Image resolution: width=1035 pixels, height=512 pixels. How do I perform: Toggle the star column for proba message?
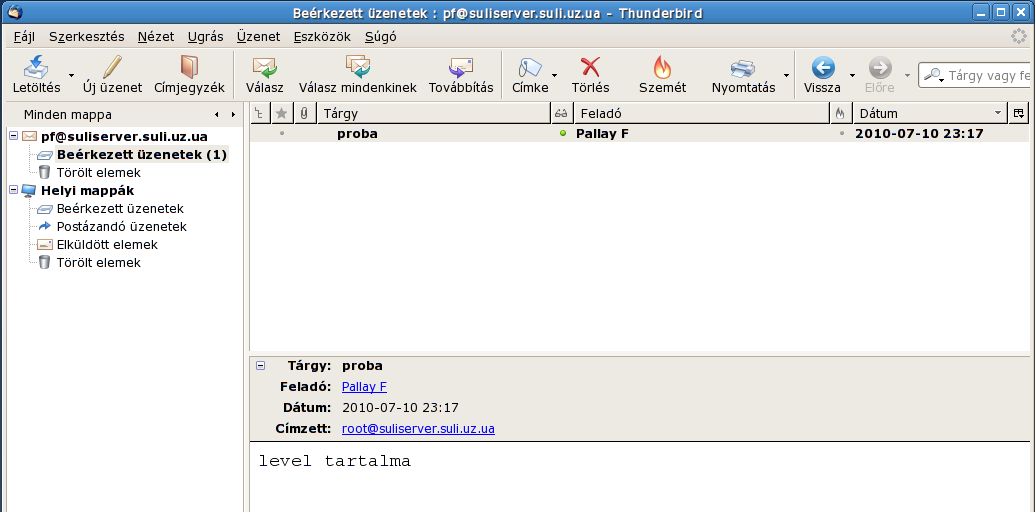(282, 134)
